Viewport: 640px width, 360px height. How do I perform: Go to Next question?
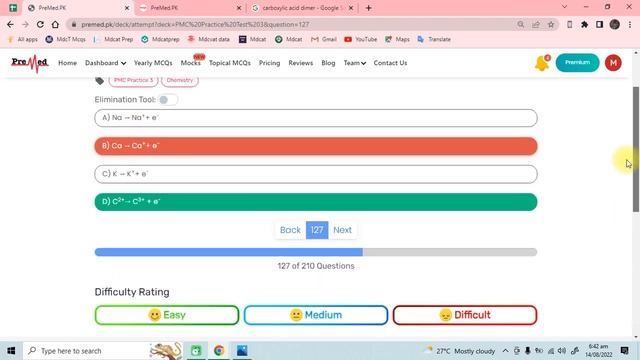342,230
